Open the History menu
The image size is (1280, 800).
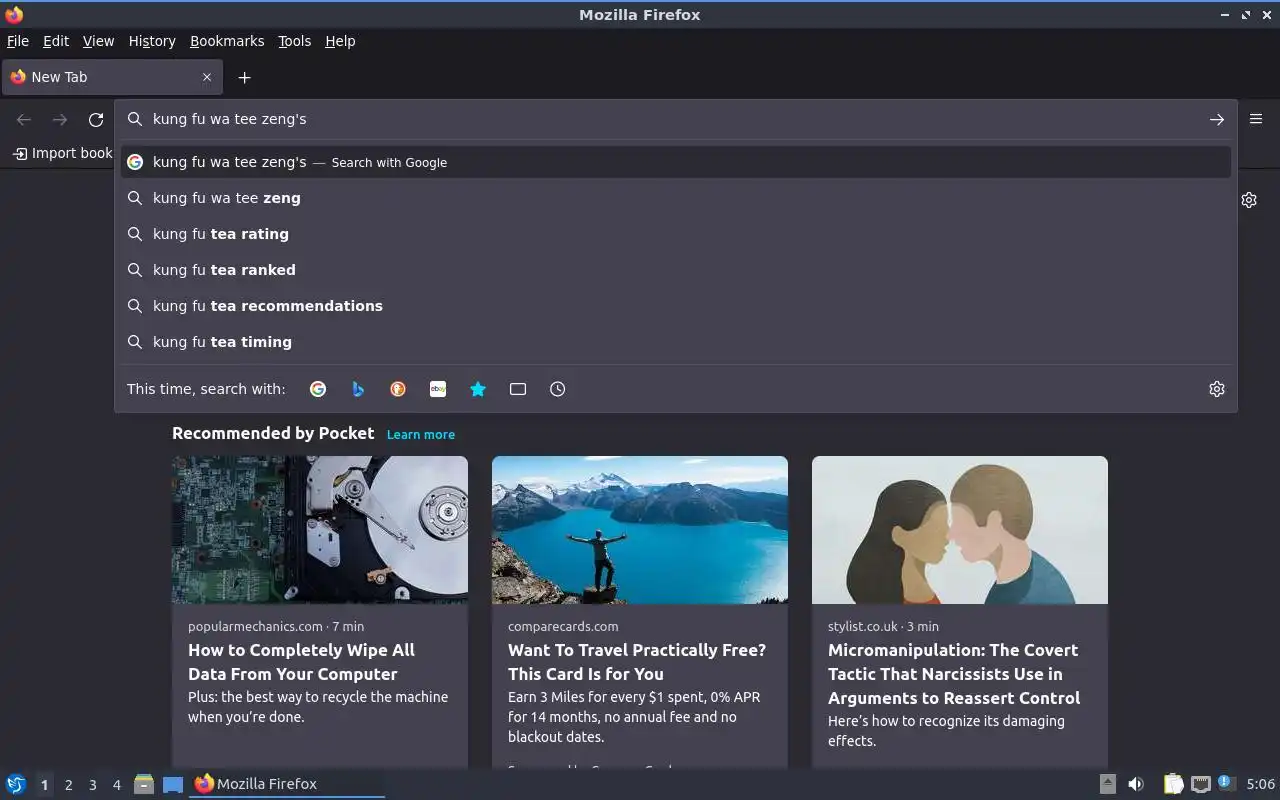click(x=152, y=41)
